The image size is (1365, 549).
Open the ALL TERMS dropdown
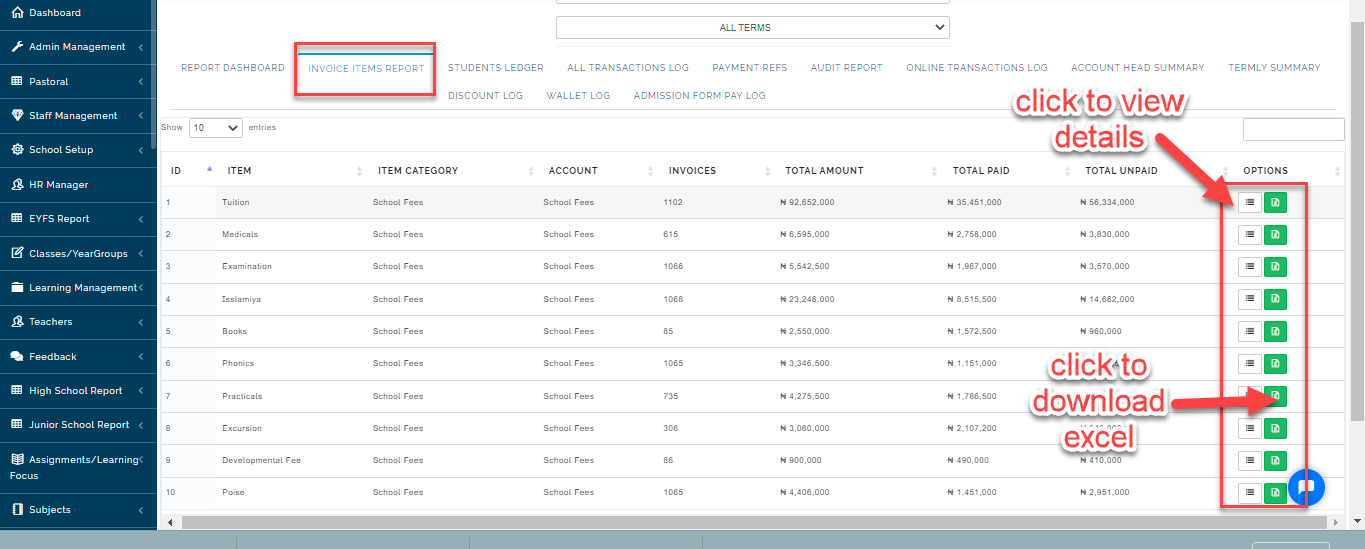pos(753,28)
